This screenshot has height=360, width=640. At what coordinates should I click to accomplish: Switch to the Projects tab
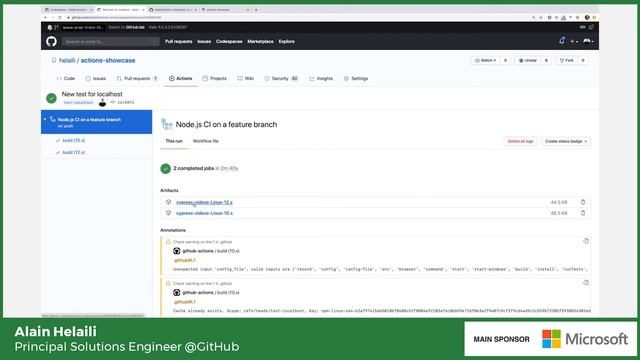[x=214, y=78]
